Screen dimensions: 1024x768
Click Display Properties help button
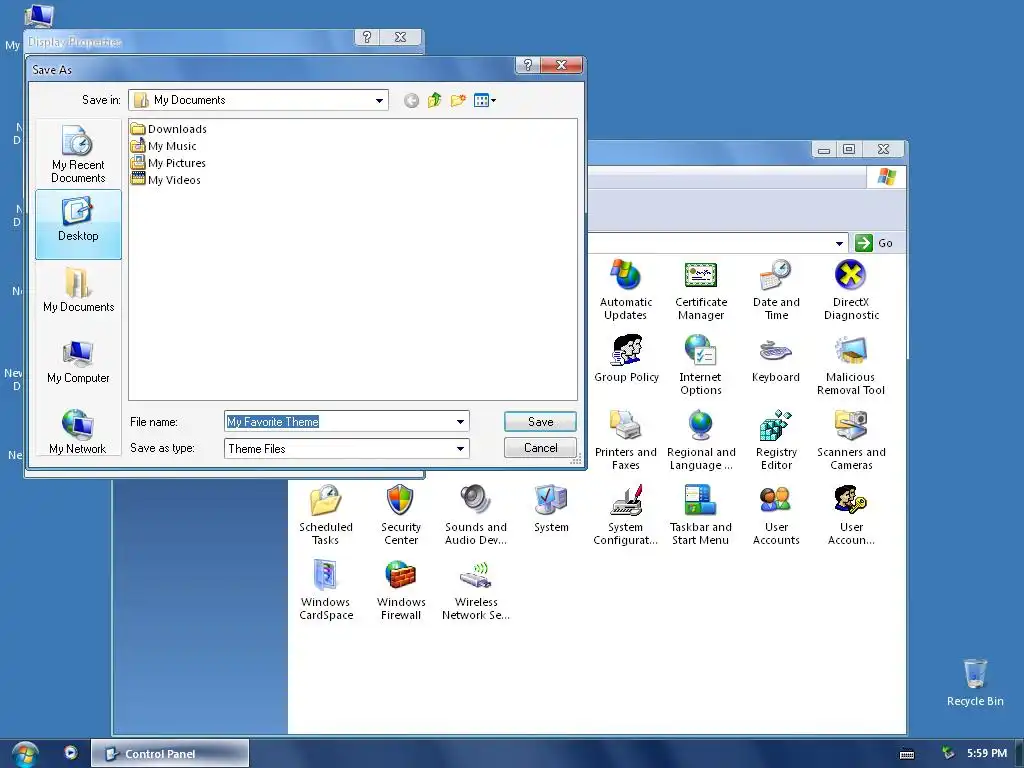[367, 37]
